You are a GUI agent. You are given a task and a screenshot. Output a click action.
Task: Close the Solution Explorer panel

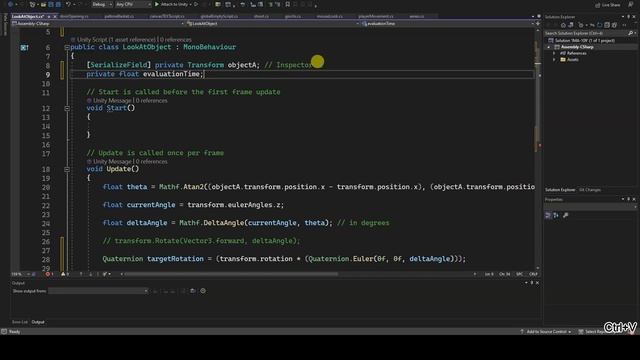tap(634, 17)
